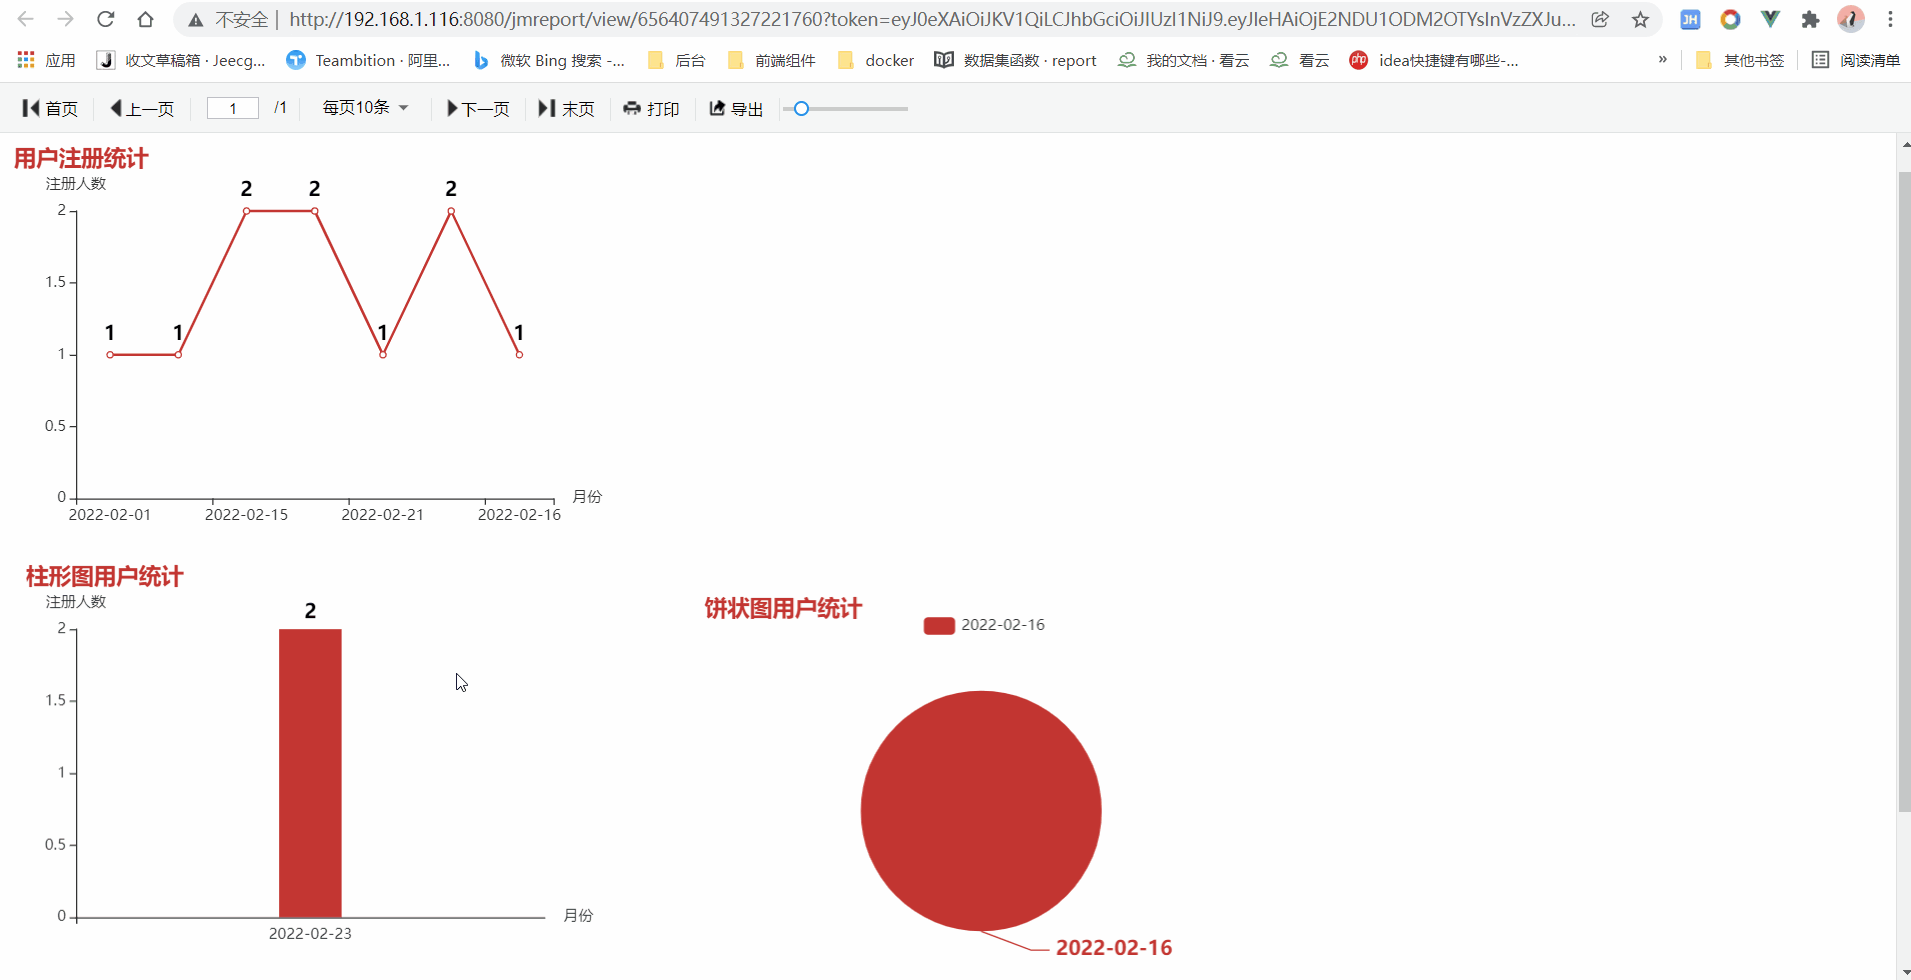Jump to last page 末页
The image size is (1911, 980).
567,108
